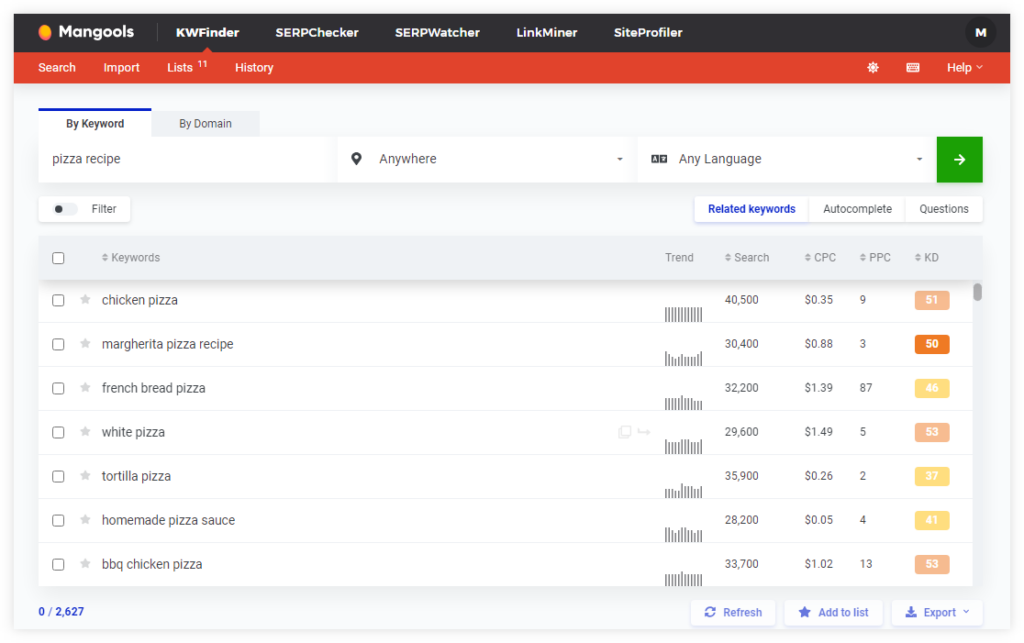Select the By Keyword tab
This screenshot has height=643, width=1024.
pos(95,123)
